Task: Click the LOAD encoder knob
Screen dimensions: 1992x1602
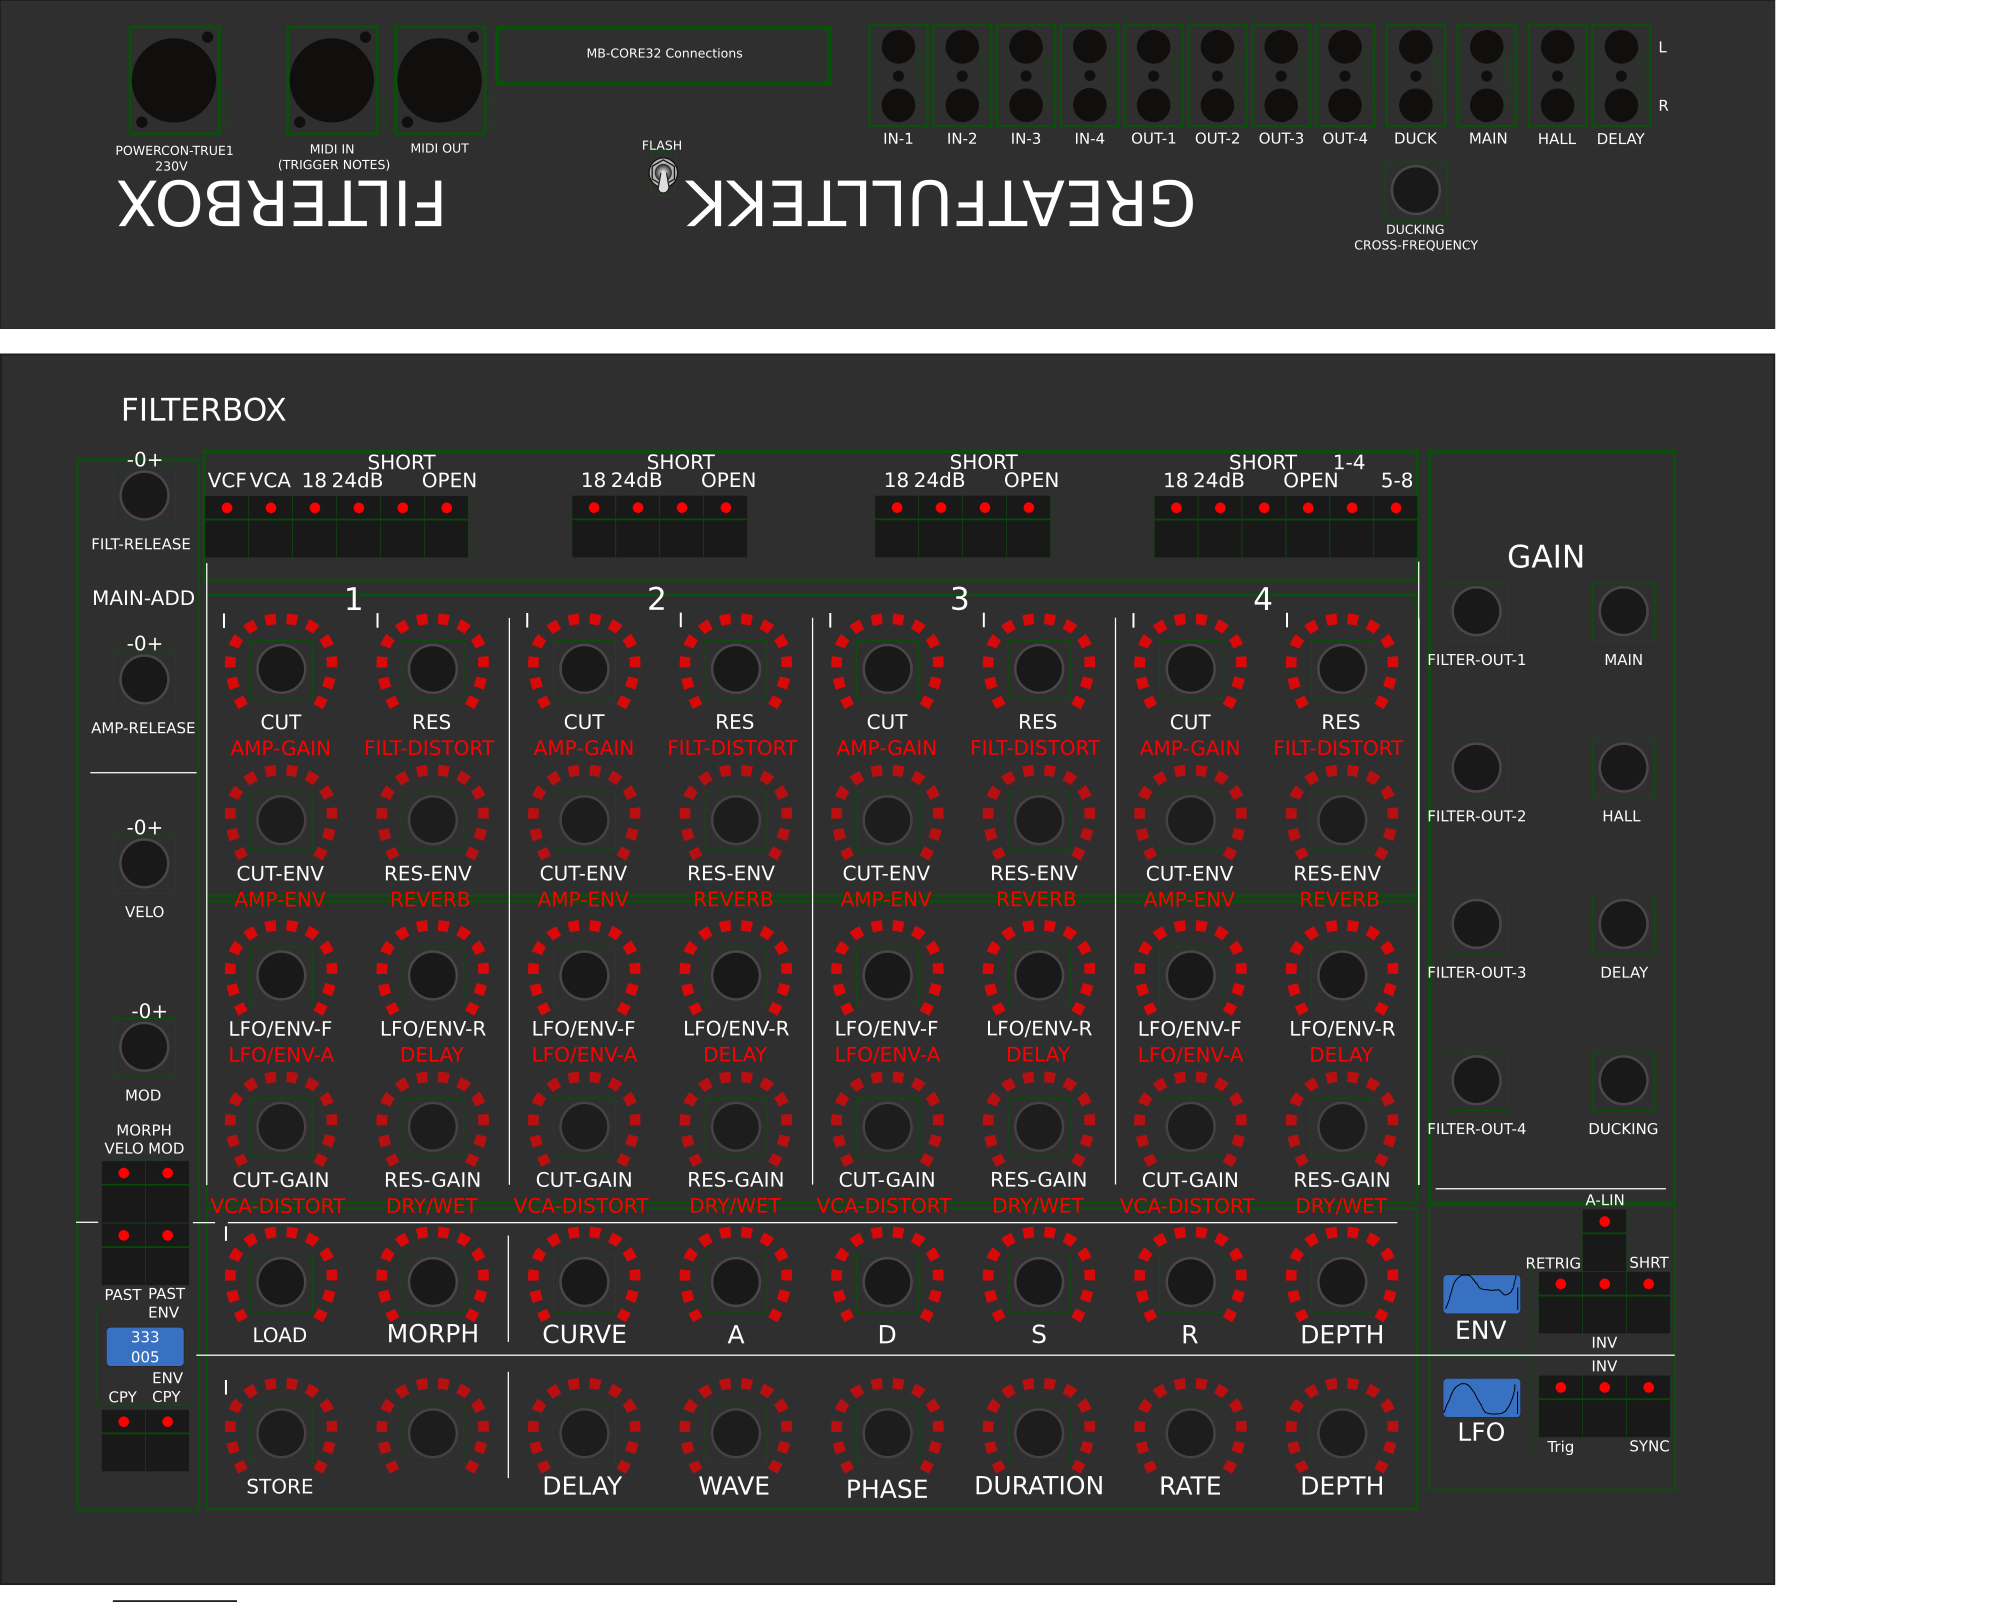Action: click(x=281, y=1281)
